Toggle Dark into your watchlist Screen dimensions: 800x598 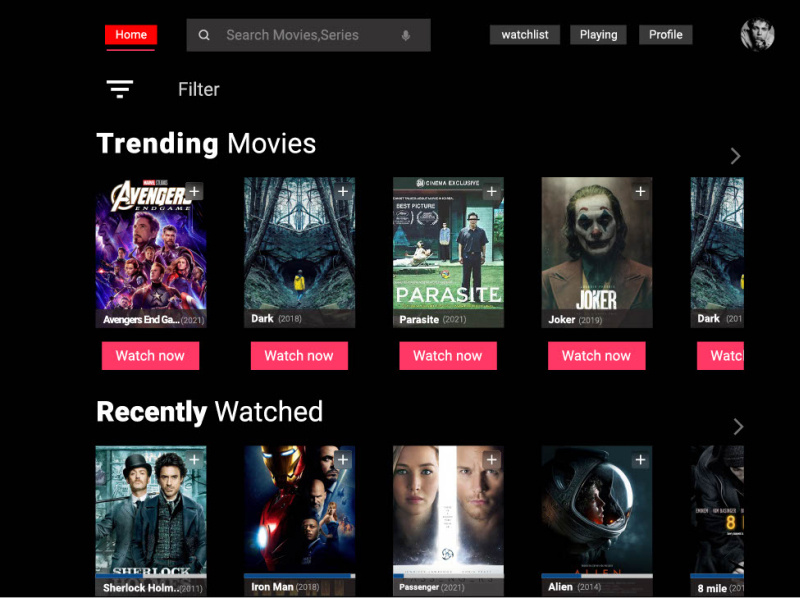click(343, 190)
